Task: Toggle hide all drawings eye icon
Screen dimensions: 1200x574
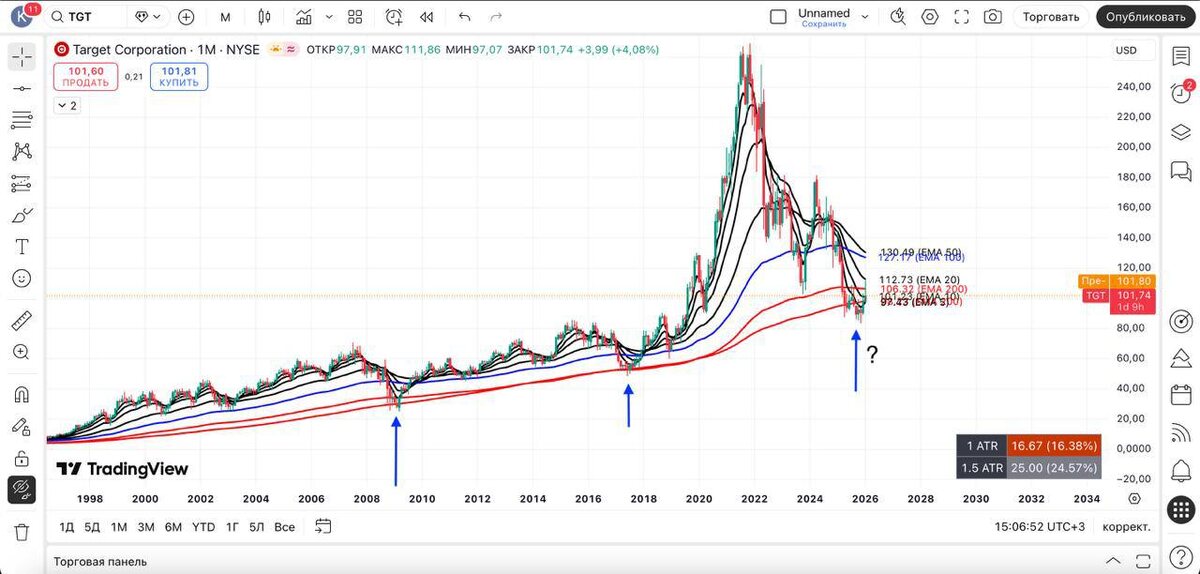Action: point(22,490)
